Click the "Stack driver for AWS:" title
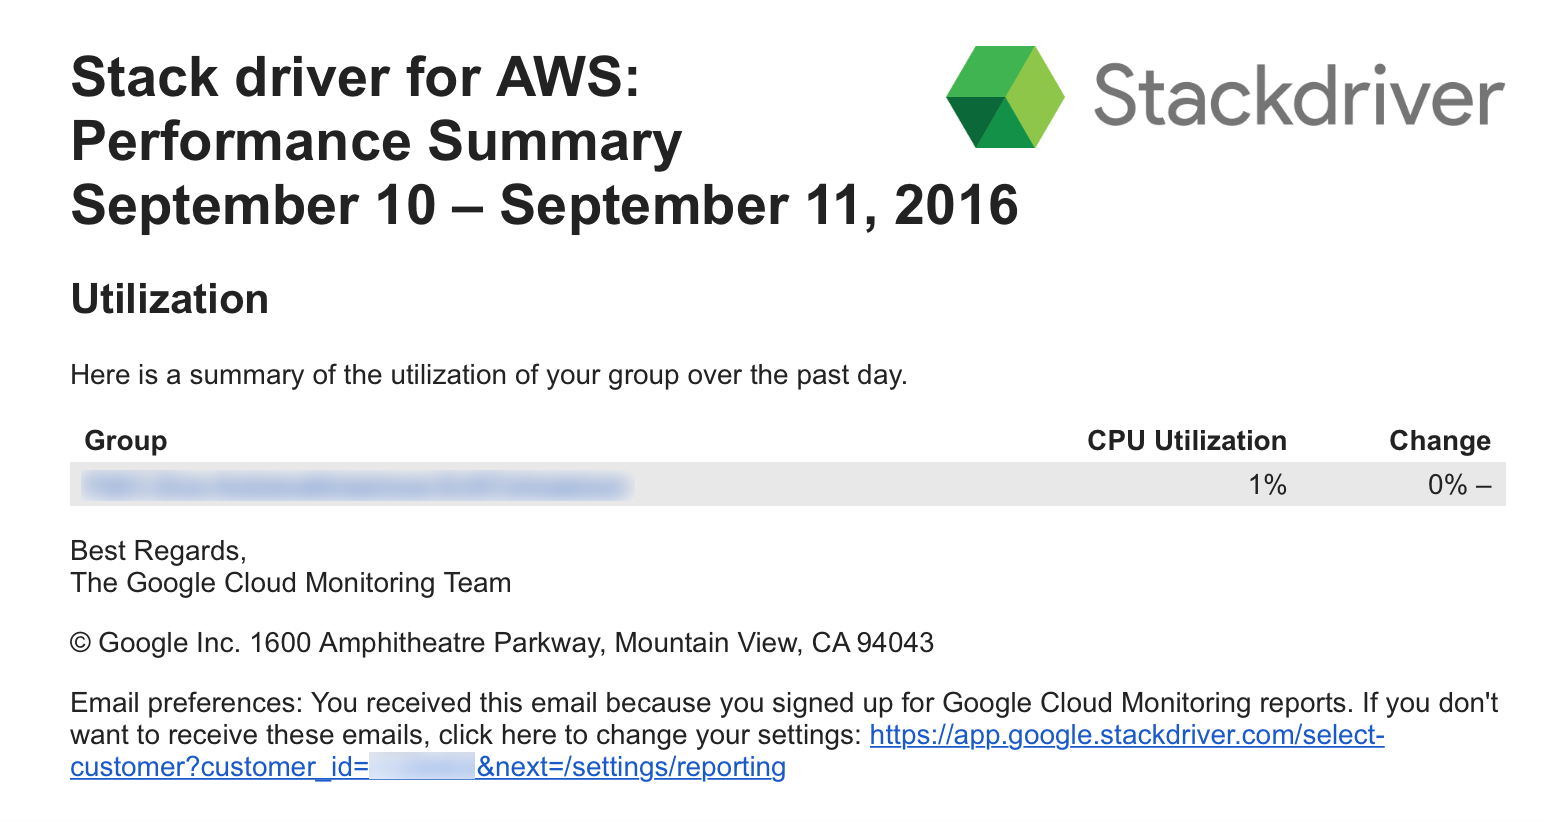Image resolution: width=1544 pixels, height=822 pixels. (x=355, y=77)
